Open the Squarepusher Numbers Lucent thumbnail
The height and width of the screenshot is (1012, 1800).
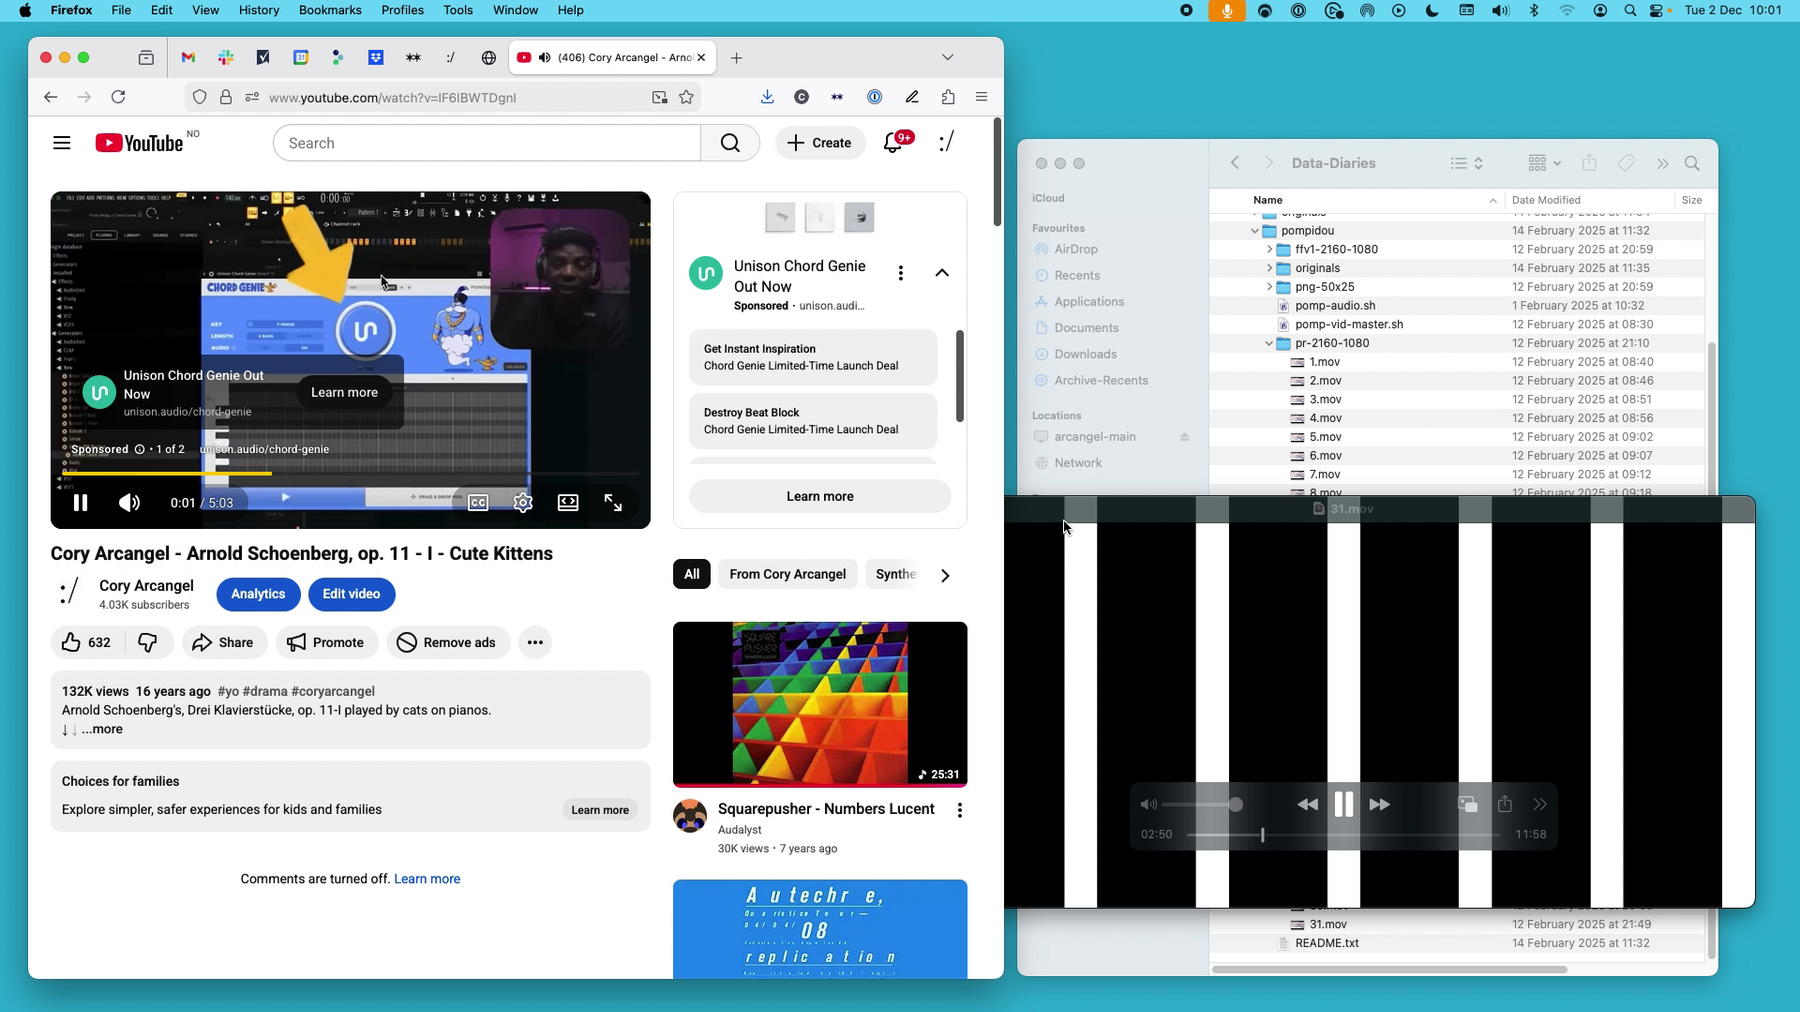(820, 704)
